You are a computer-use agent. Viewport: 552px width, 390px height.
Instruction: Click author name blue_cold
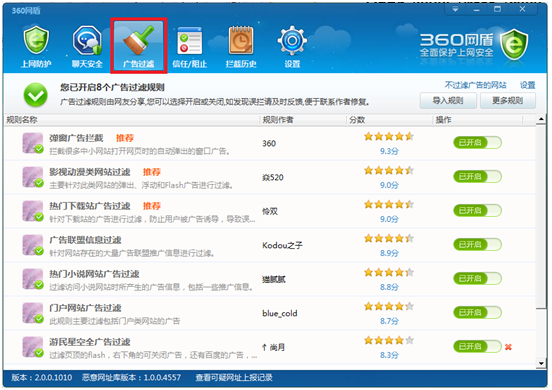click(280, 313)
